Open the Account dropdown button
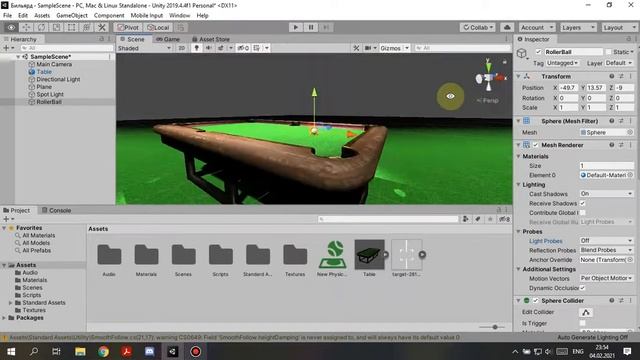 click(x=536, y=27)
